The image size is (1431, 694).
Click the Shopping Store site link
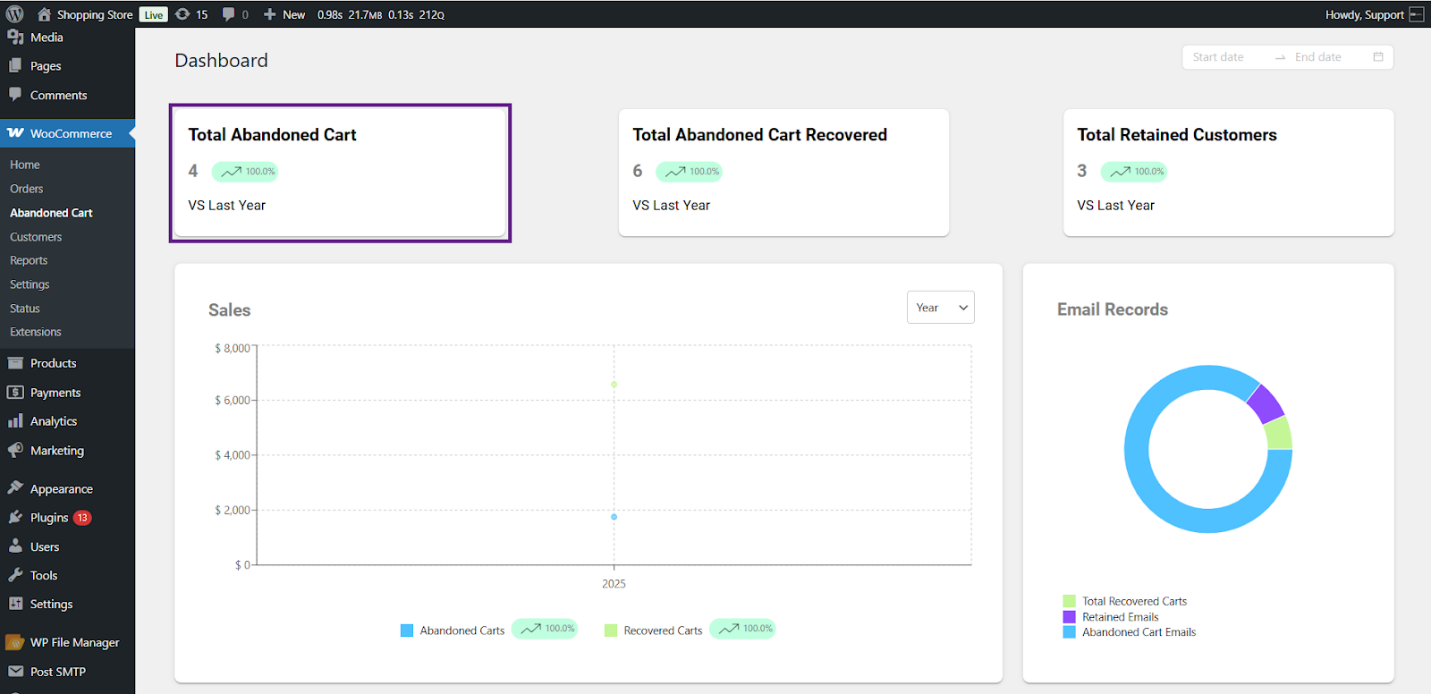[94, 14]
